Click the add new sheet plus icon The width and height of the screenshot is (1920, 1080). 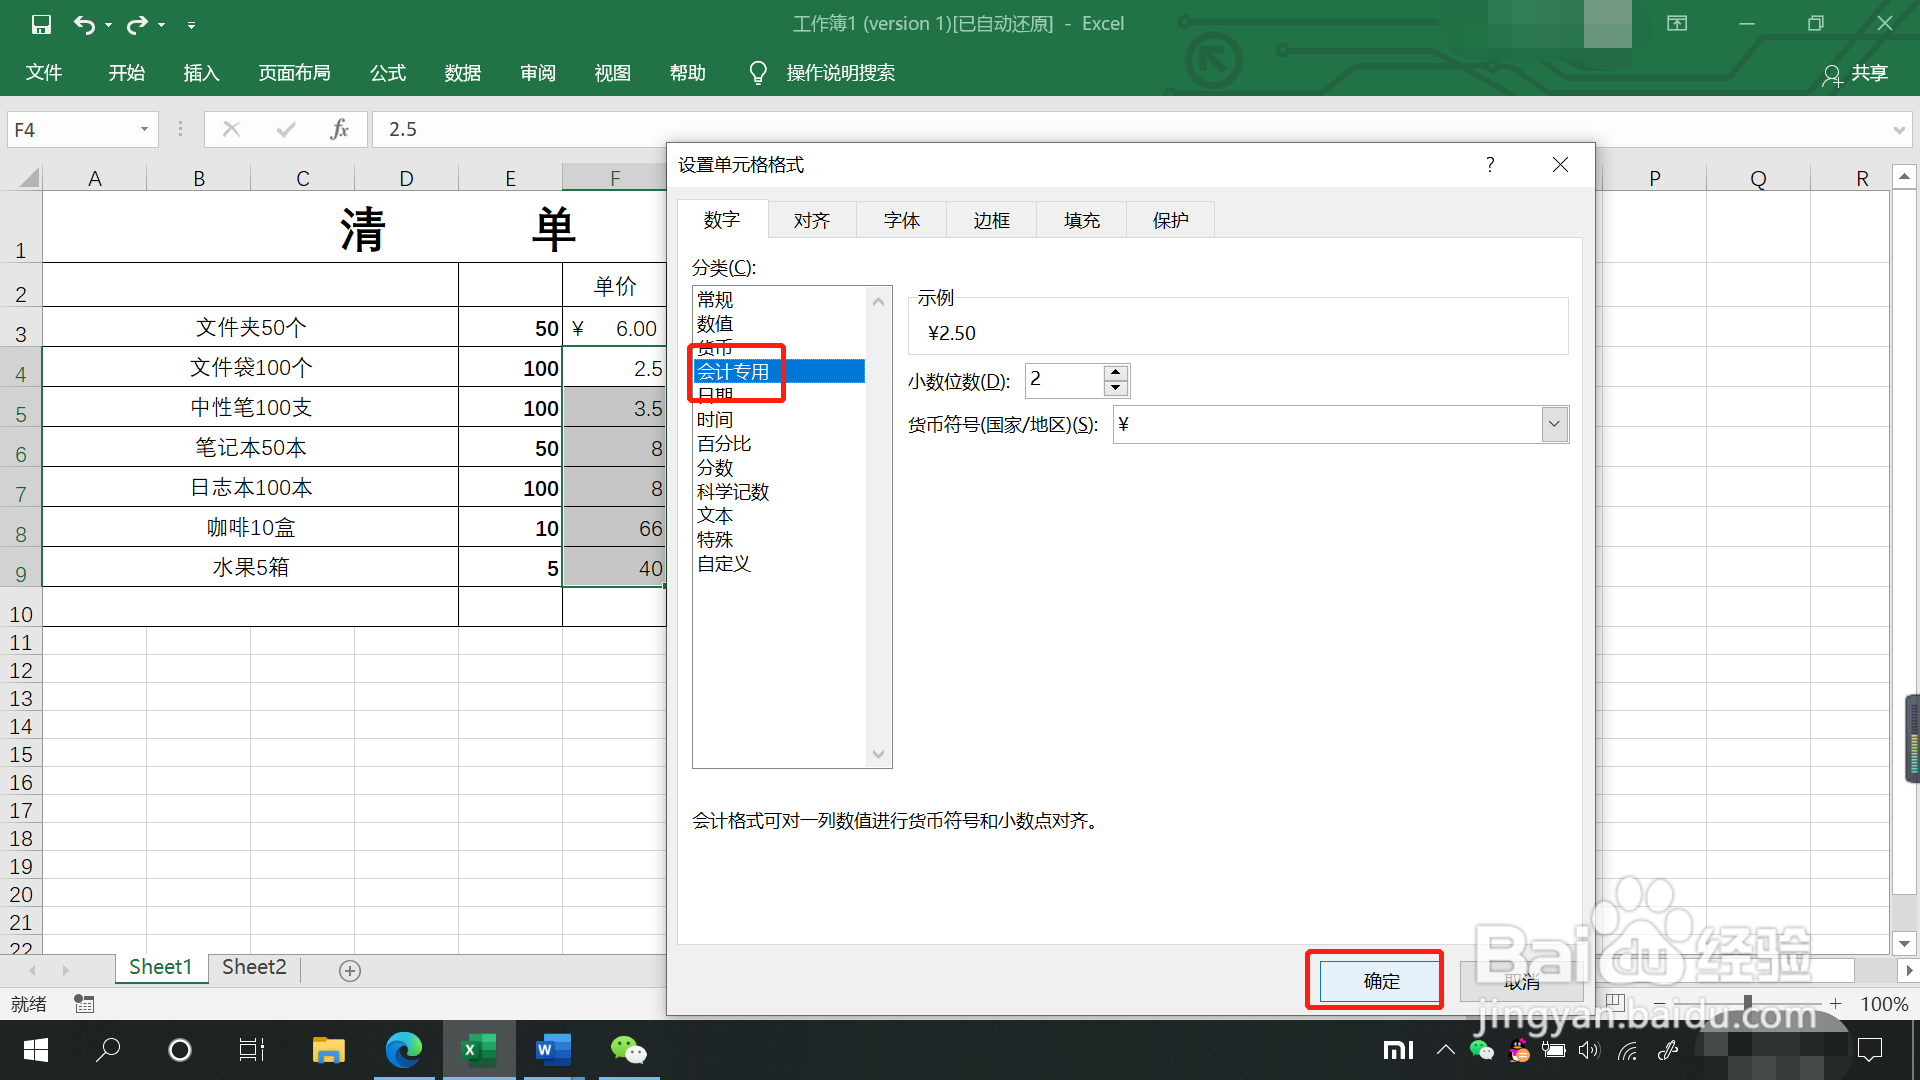(x=350, y=970)
